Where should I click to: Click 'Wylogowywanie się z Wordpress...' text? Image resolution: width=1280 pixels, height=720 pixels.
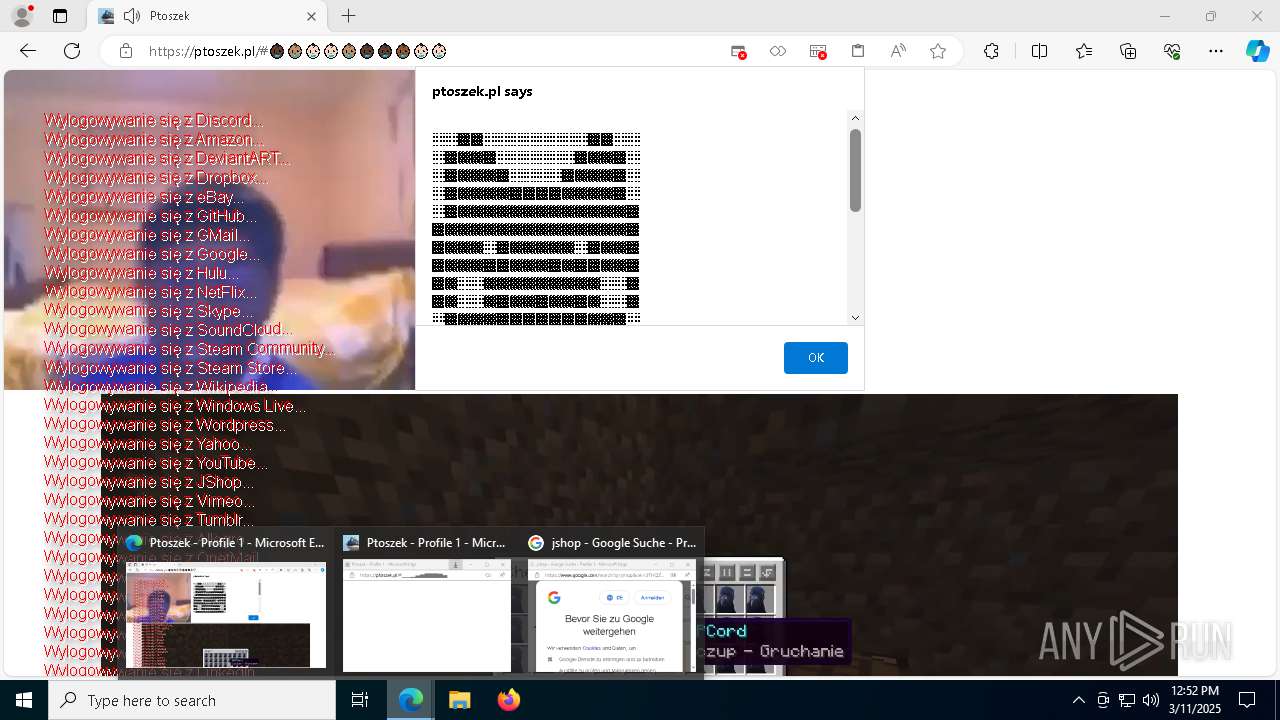point(165,425)
